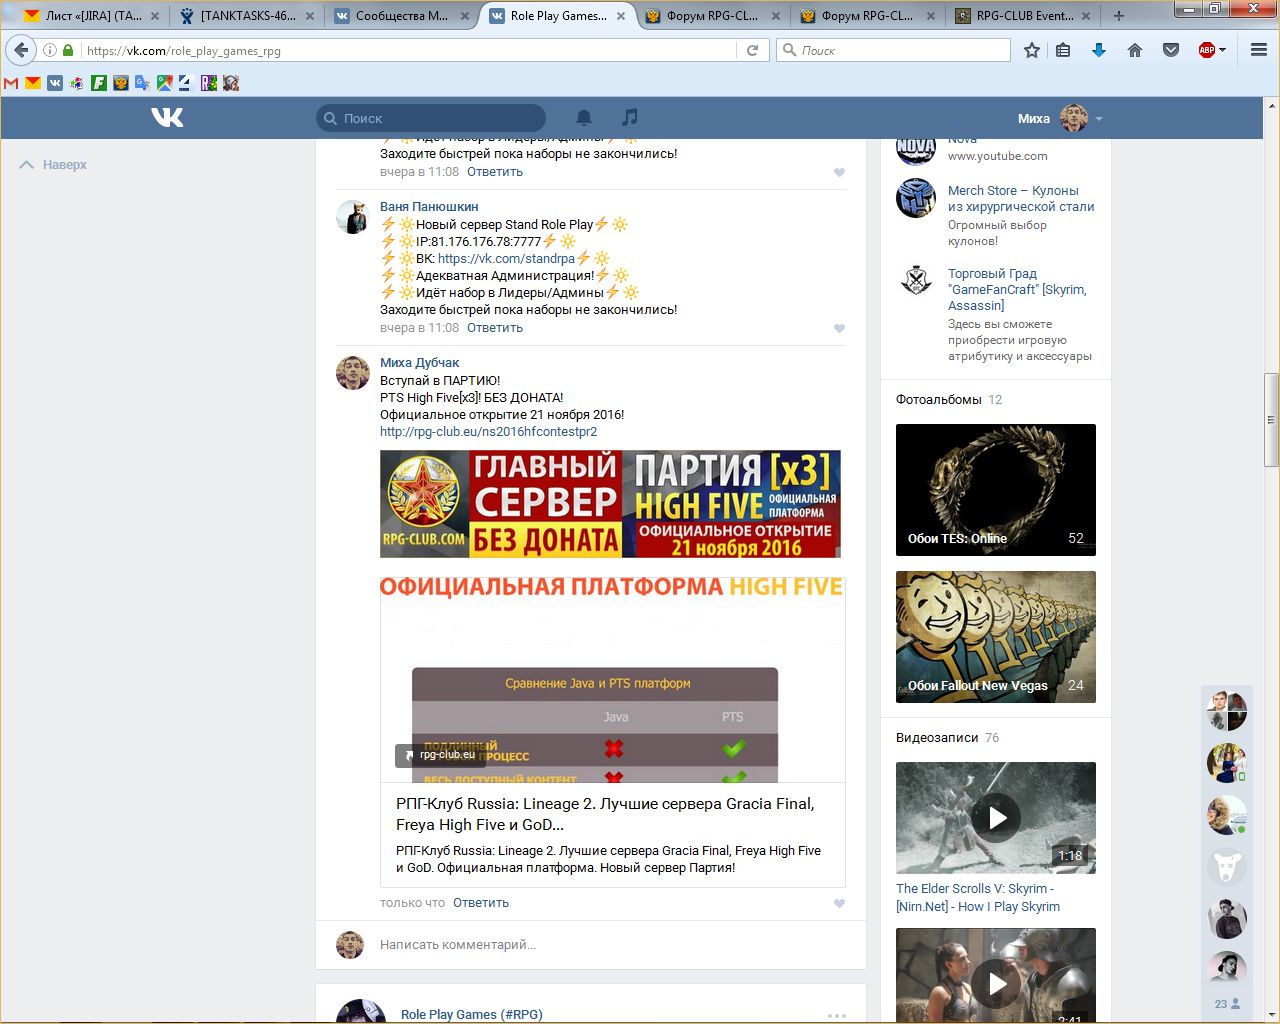The image size is (1280, 1024).
Task: Open the Обои TES: Online album
Action: click(996, 490)
